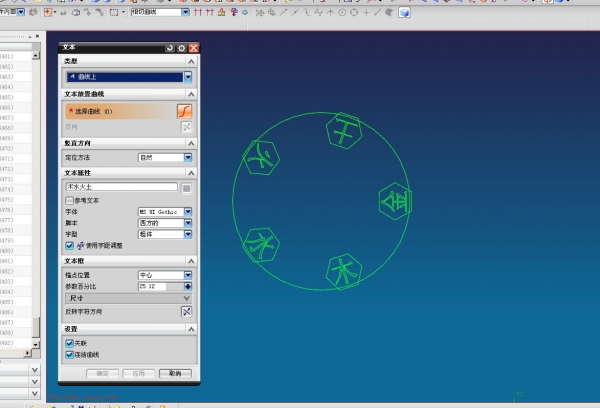Click the red-and-blue feature icon in toolbar
The height and width of the screenshot is (408, 600).
(x=233, y=13)
